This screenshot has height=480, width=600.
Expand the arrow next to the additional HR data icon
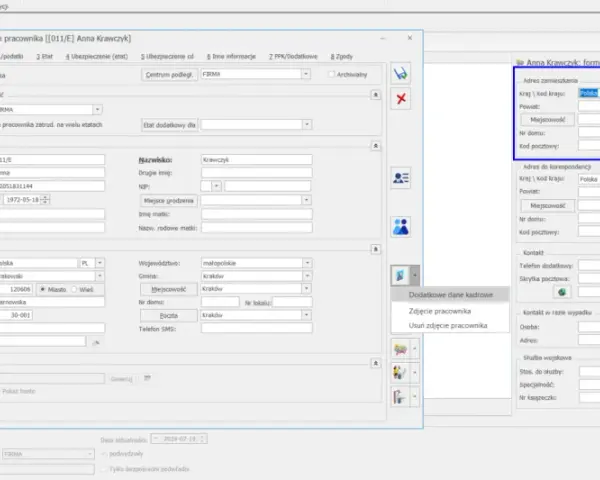[x=414, y=275]
